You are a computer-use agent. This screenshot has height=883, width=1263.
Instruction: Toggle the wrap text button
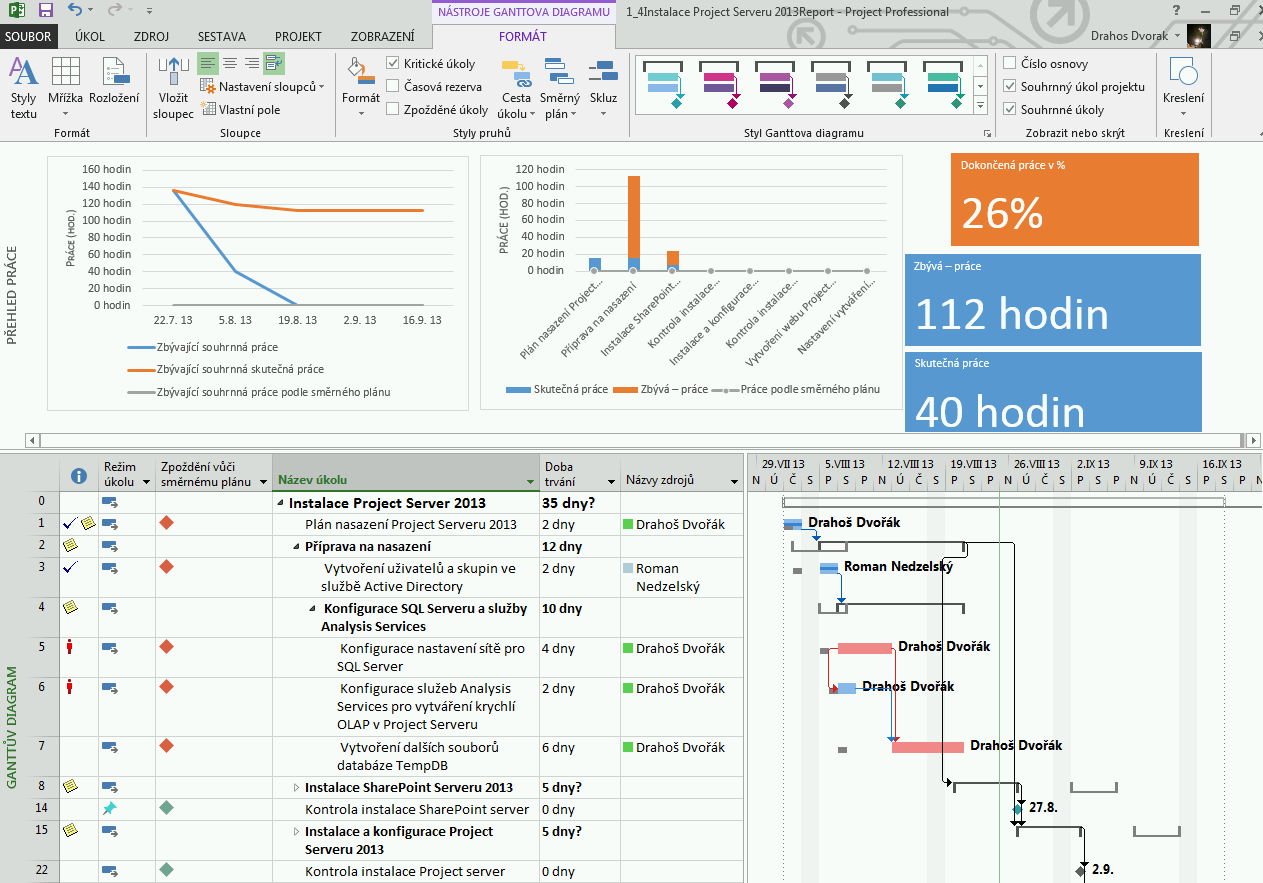(x=274, y=63)
